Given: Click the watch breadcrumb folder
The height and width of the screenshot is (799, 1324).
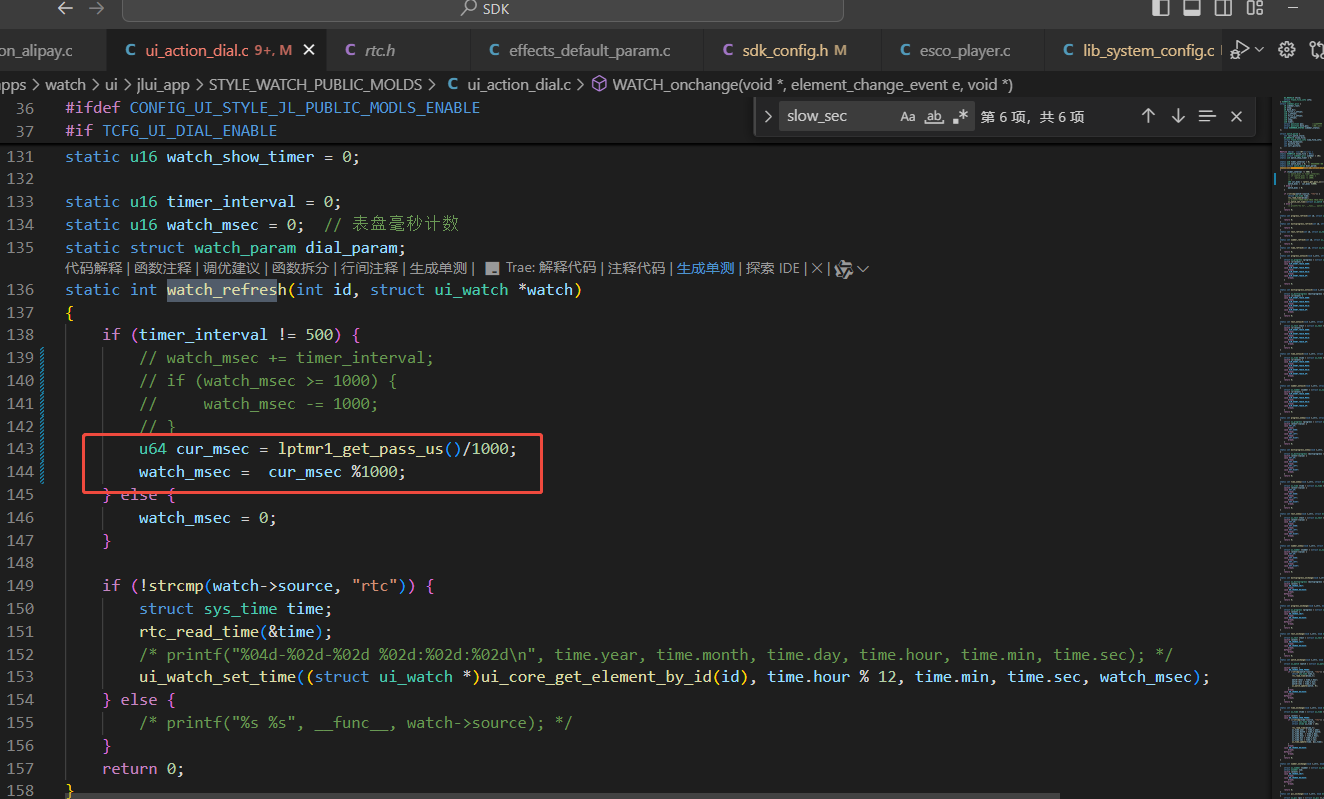Looking at the screenshot, I should coord(65,85).
